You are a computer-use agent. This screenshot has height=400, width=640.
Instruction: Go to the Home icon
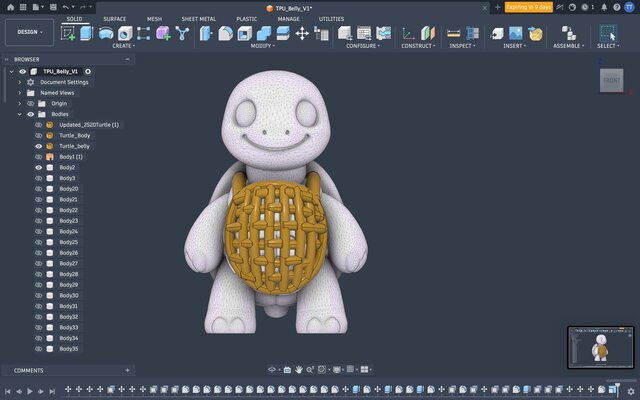pos(11,7)
